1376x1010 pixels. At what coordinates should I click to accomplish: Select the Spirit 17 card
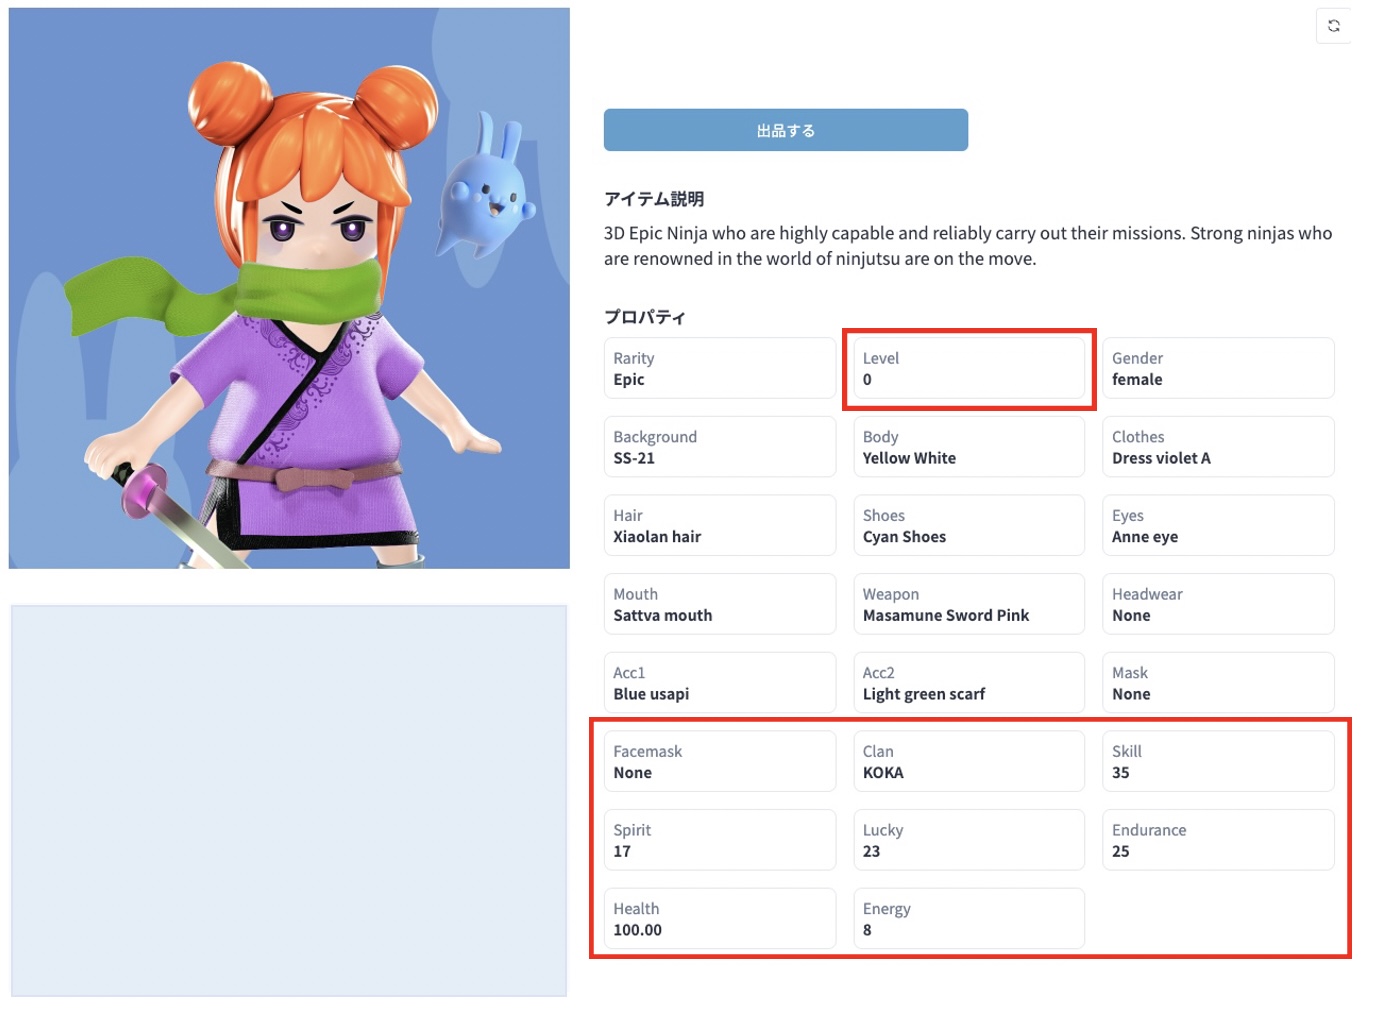click(x=719, y=840)
